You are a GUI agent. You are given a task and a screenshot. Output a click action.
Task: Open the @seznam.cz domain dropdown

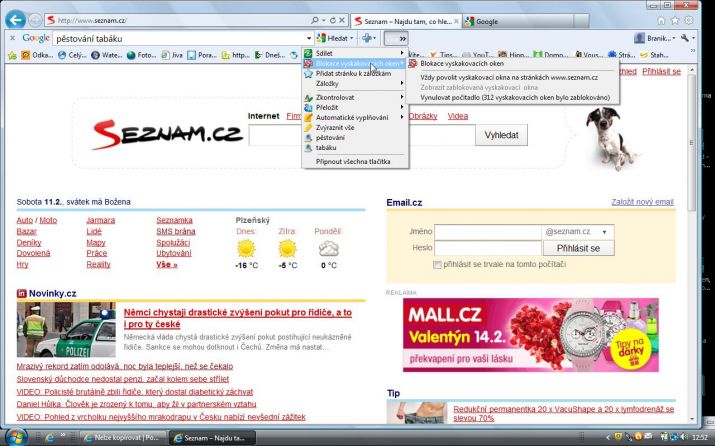[x=578, y=232]
